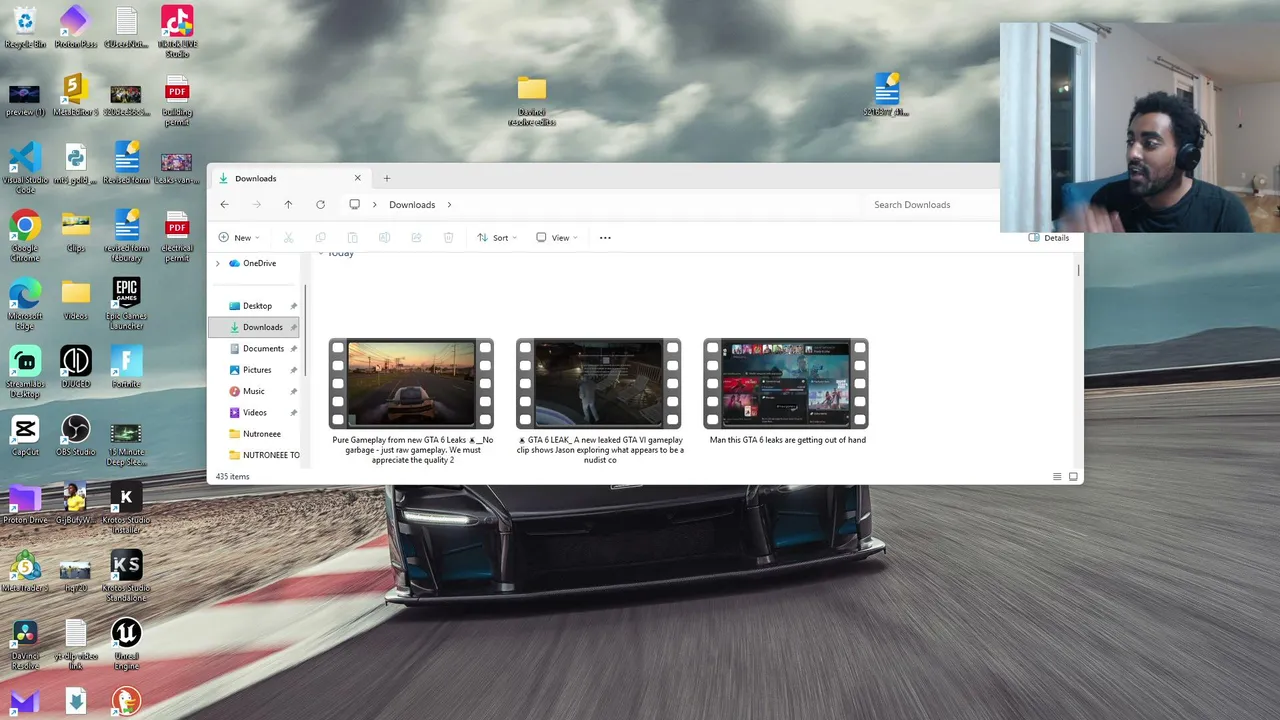Open Pictures in the navigation pane
The image size is (1280, 720).
click(x=255, y=370)
